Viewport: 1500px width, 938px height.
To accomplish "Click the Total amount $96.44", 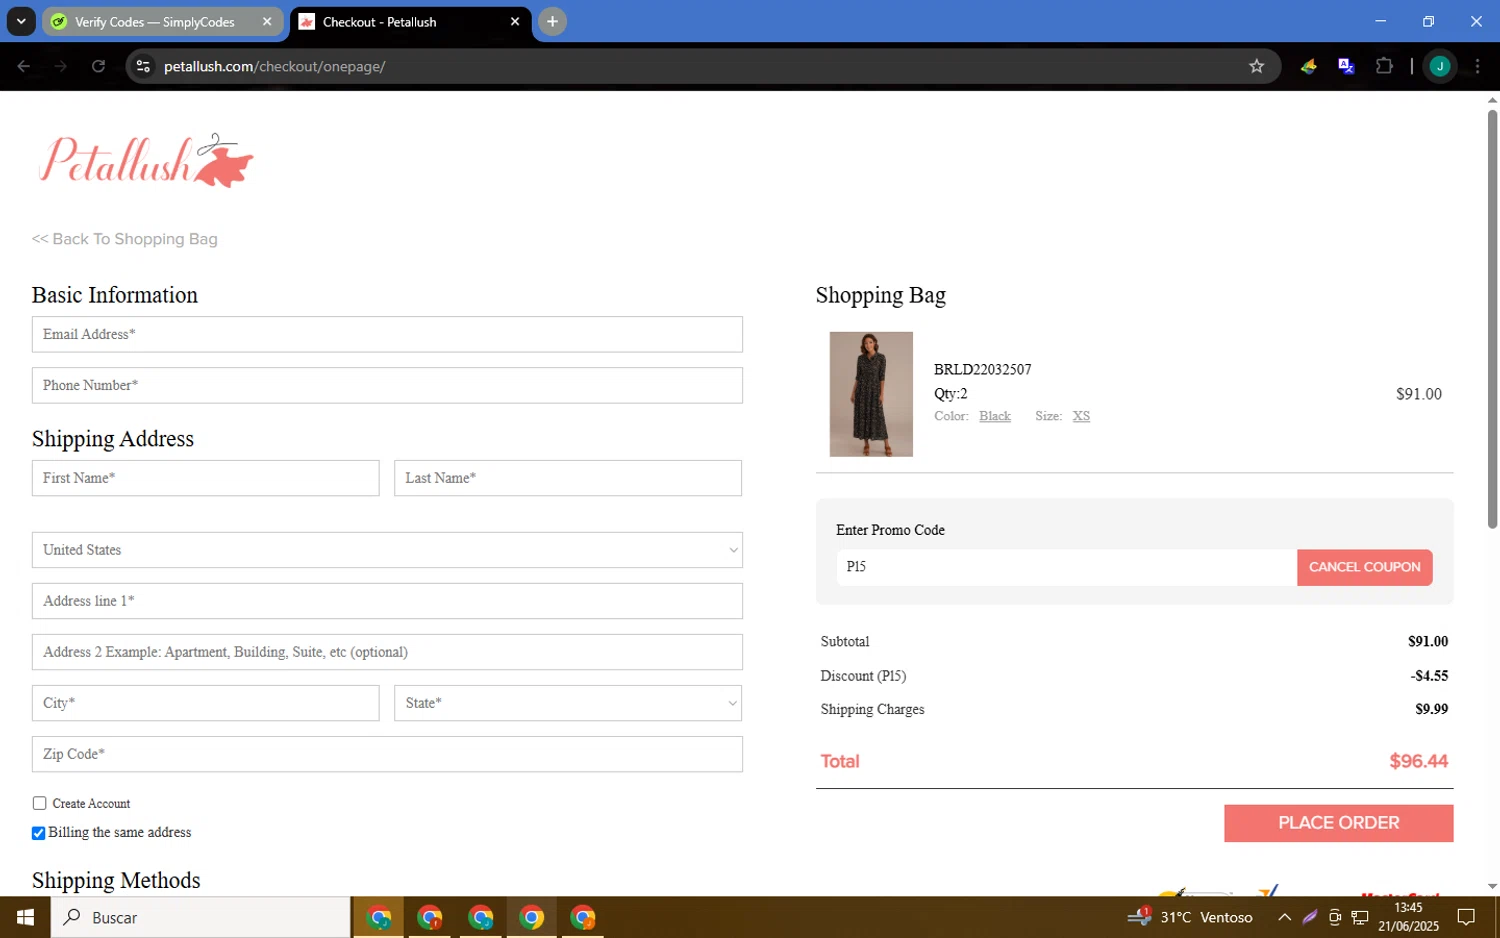I will point(1418,761).
